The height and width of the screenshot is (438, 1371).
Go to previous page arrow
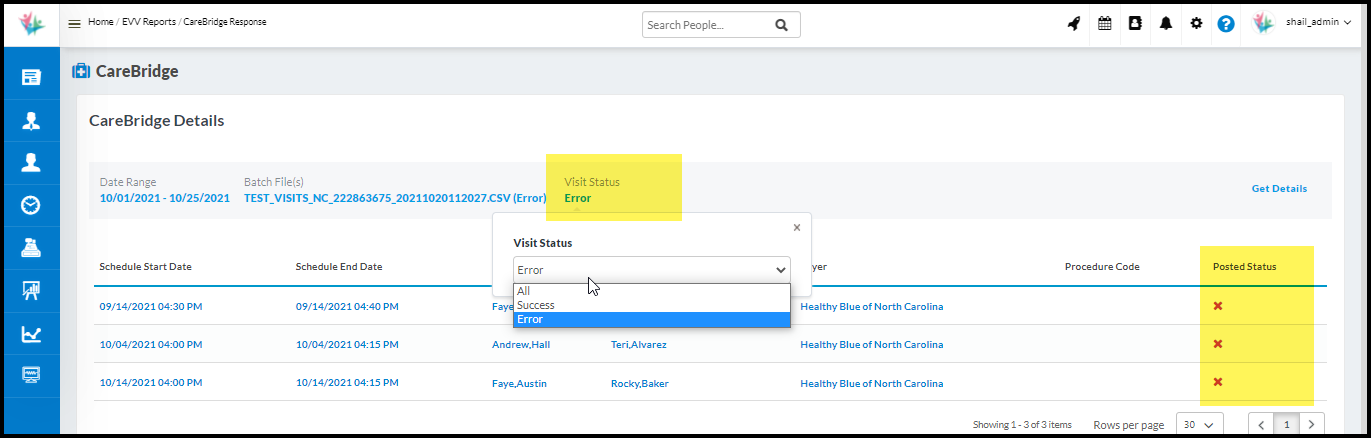pos(1262,425)
